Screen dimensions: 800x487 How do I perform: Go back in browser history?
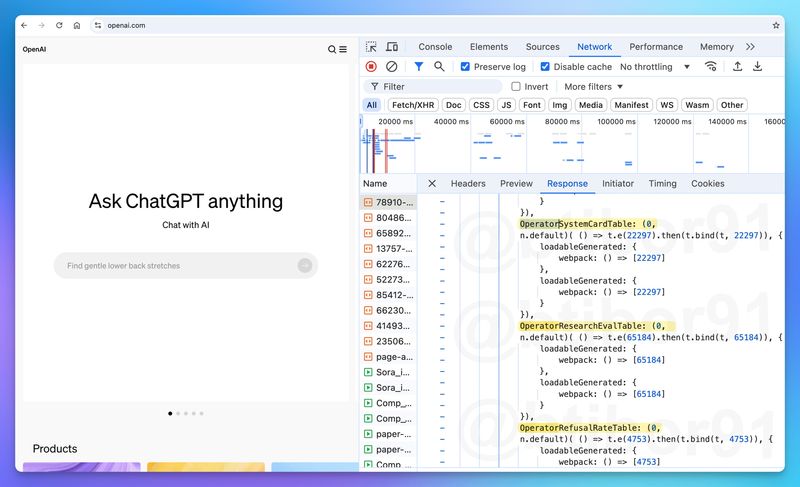point(24,25)
